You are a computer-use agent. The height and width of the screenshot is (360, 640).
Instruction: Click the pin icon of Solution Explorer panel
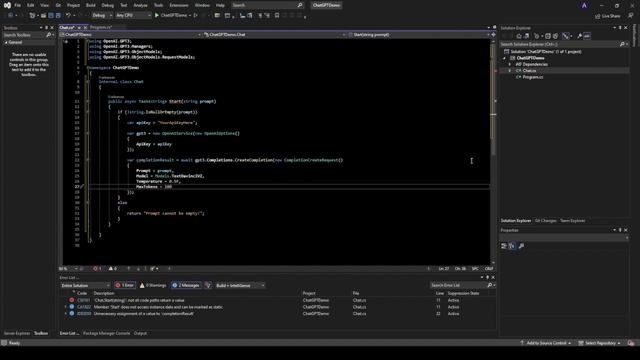pos(620,28)
